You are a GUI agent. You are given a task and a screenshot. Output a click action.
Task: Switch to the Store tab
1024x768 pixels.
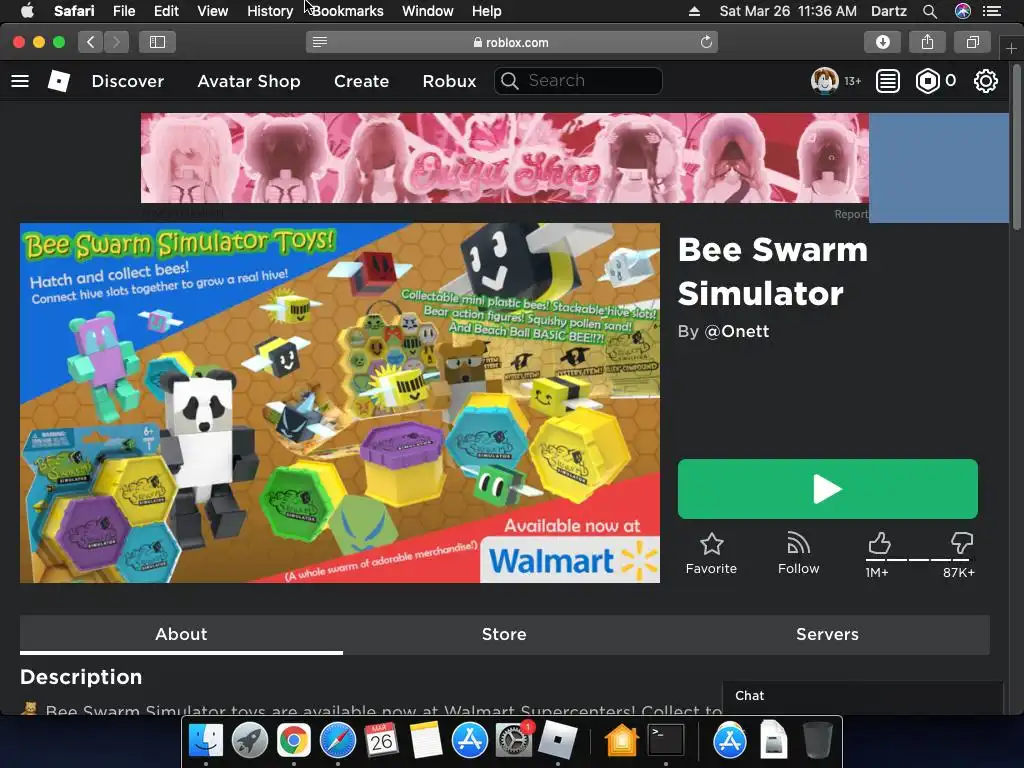tap(504, 634)
